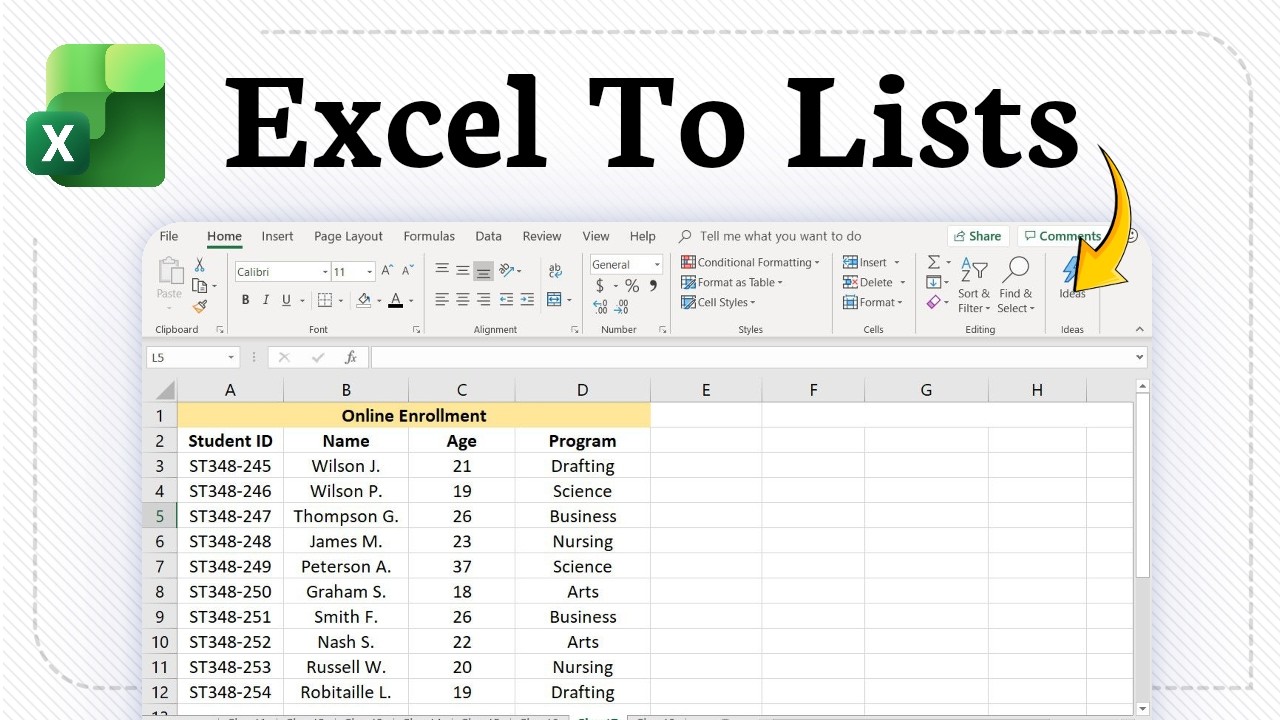Increase font size with the larger A icon

coord(388,271)
